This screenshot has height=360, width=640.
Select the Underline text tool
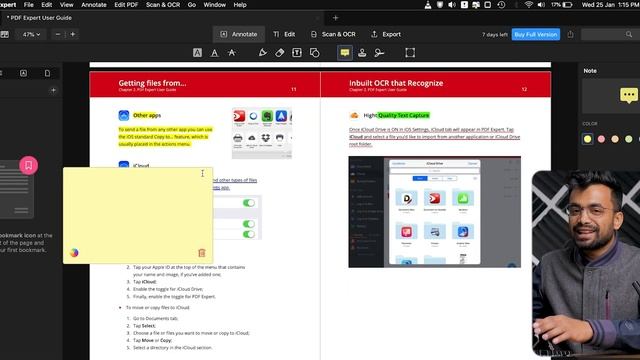pos(214,53)
